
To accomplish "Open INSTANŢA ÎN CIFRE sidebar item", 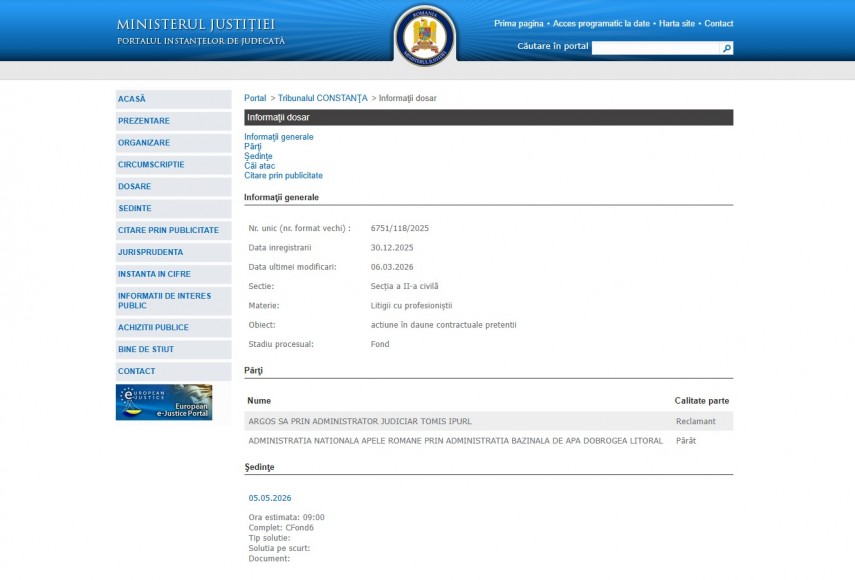I will click(154, 274).
